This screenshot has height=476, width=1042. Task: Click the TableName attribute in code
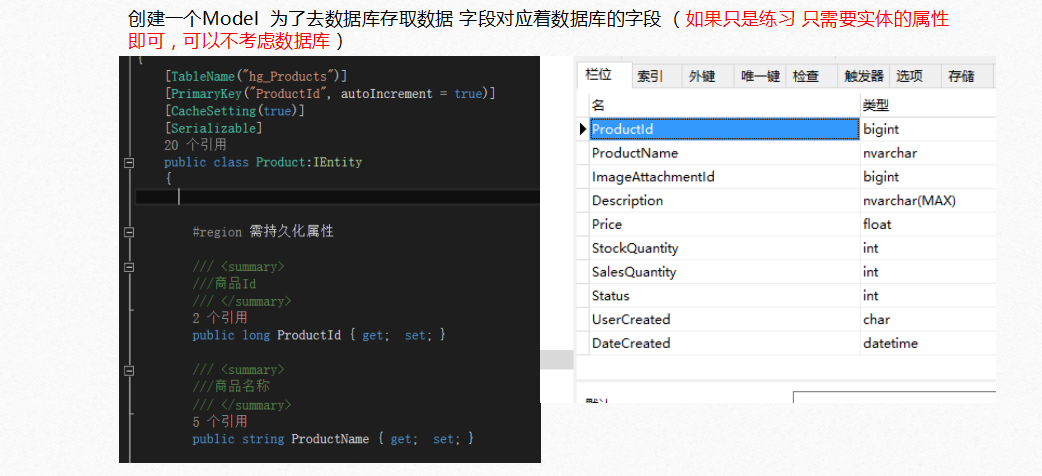click(x=203, y=76)
